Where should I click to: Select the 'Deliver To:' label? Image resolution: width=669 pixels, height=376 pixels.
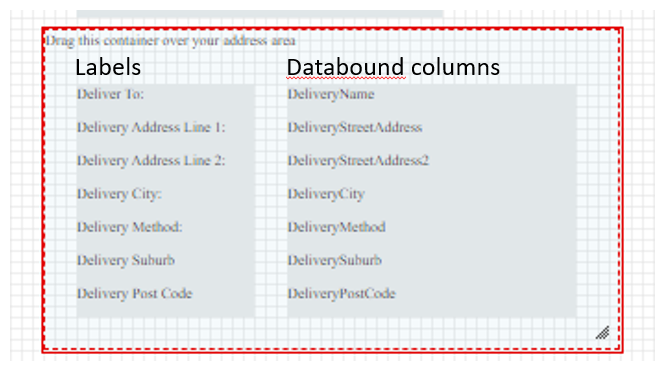(x=110, y=94)
